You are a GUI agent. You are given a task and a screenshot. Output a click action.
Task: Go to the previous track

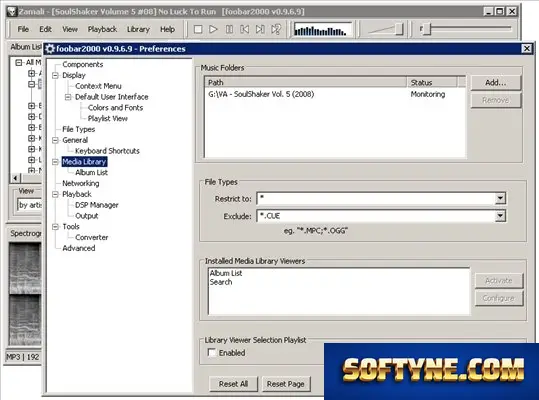pos(244,30)
